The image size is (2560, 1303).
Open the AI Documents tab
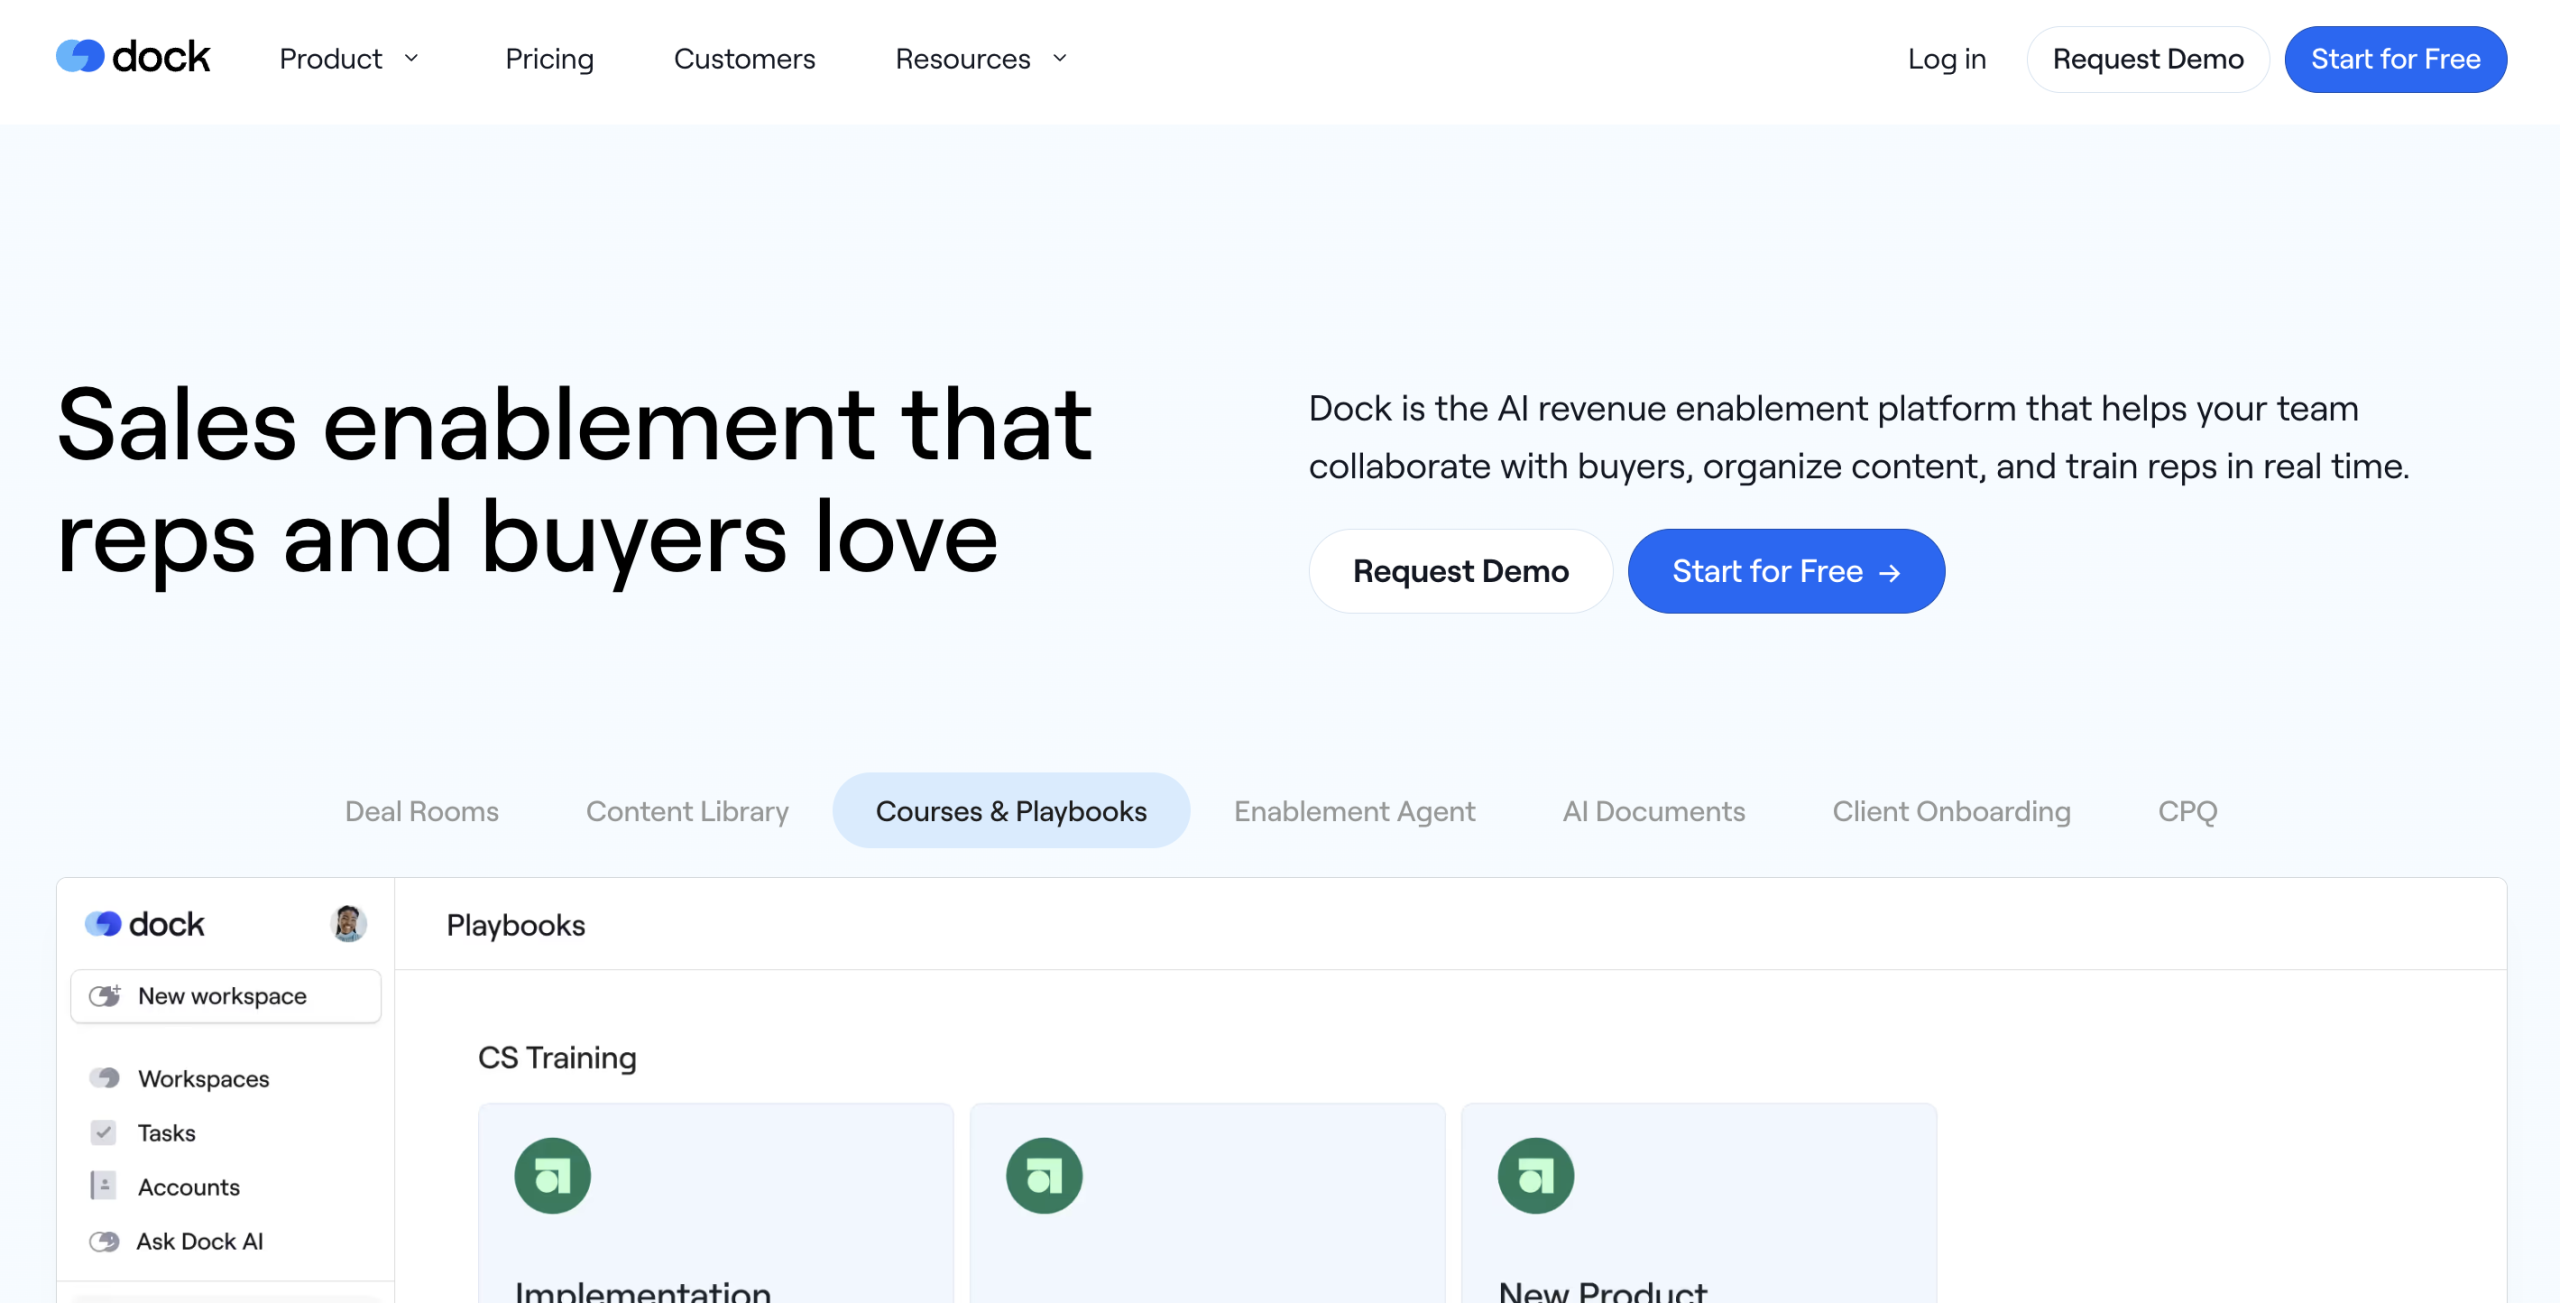pos(1653,811)
